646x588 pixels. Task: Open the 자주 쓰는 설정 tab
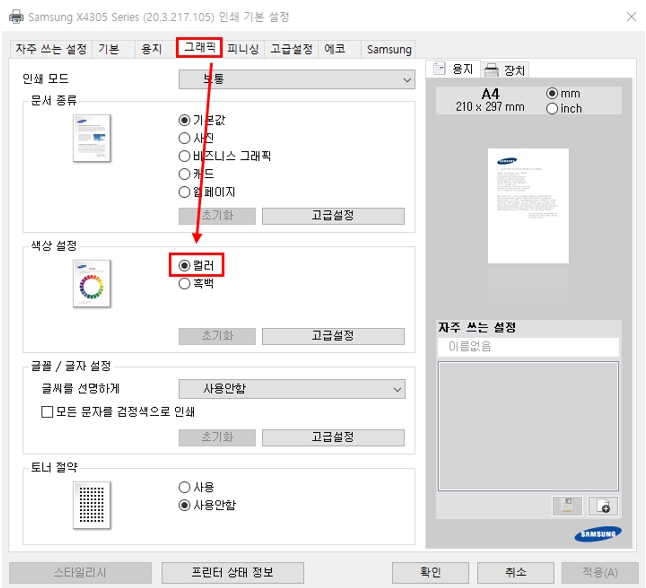[51, 49]
